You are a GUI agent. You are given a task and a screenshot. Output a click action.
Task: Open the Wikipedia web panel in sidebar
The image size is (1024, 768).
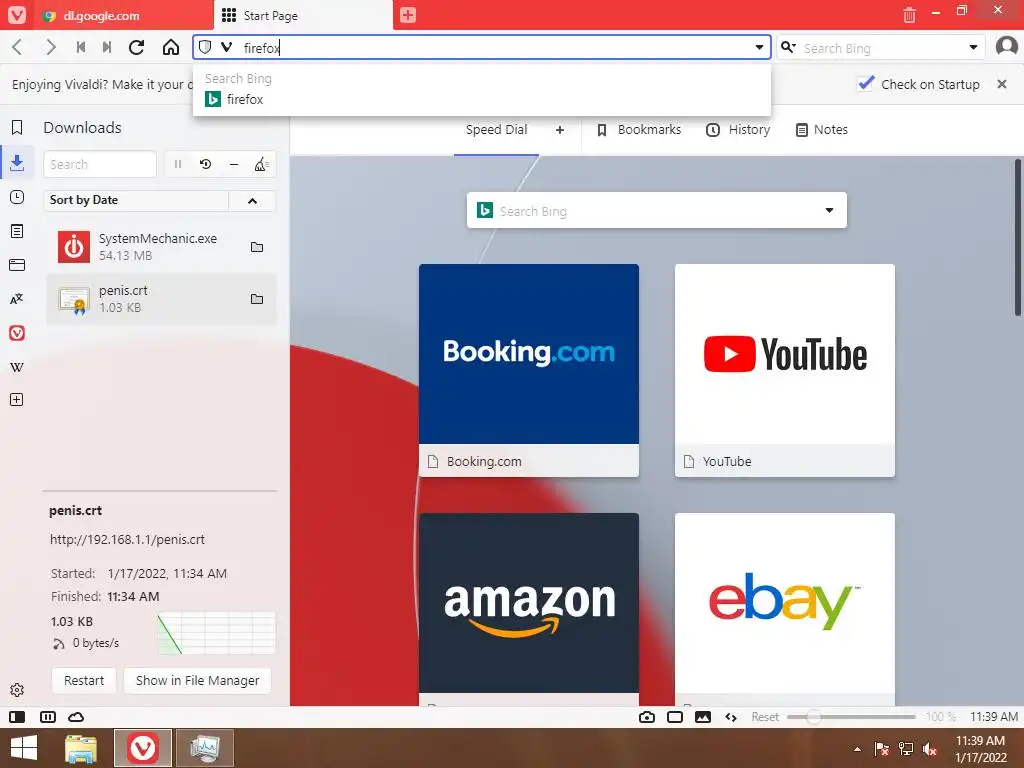(x=17, y=367)
